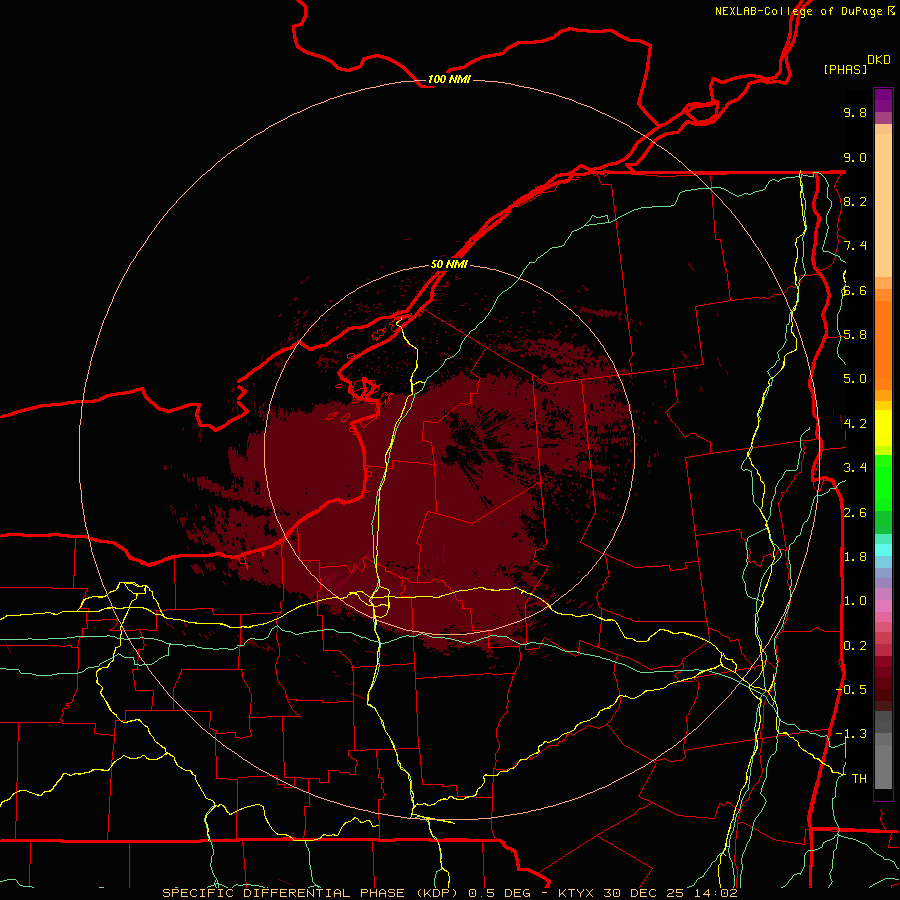Click the 5.0 scale value
900x900 pixels.
click(x=855, y=379)
